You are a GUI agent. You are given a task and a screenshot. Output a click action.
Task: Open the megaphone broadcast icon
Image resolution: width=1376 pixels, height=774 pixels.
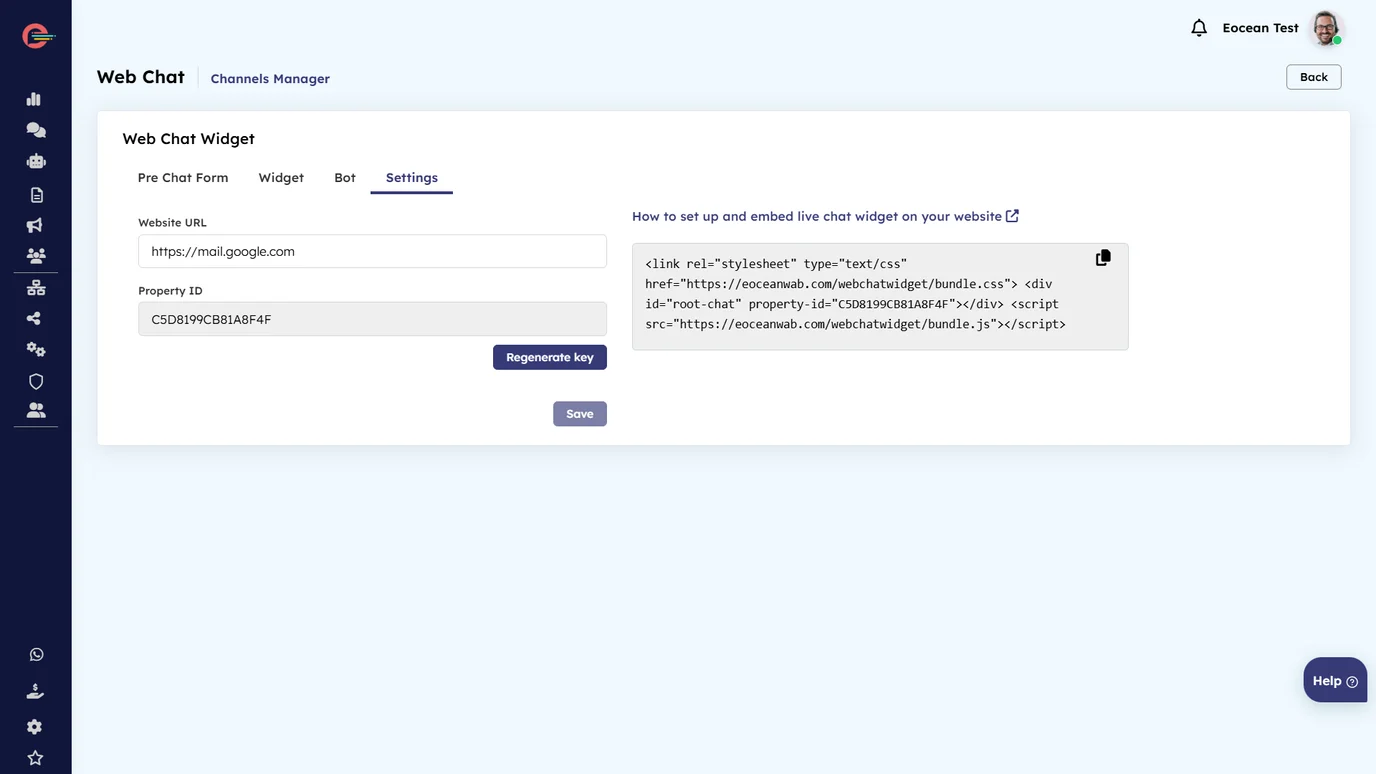click(x=35, y=225)
